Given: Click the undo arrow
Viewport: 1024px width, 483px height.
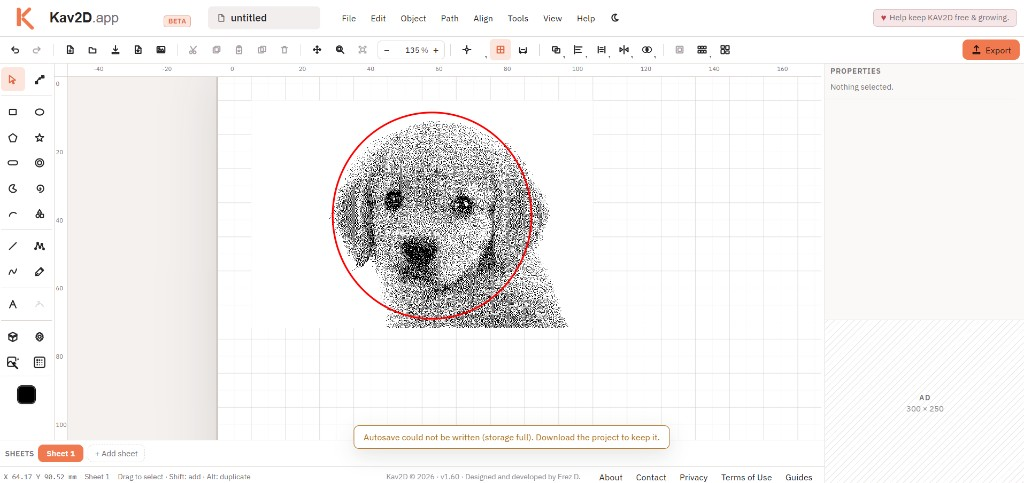Looking at the screenshot, I should tap(16, 50).
